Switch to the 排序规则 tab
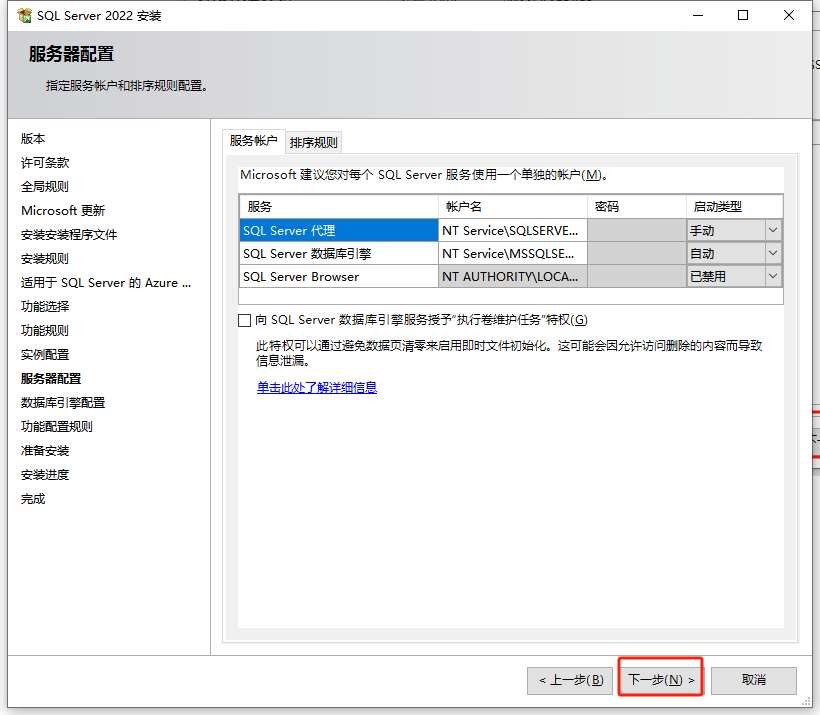820x715 pixels. [314, 142]
